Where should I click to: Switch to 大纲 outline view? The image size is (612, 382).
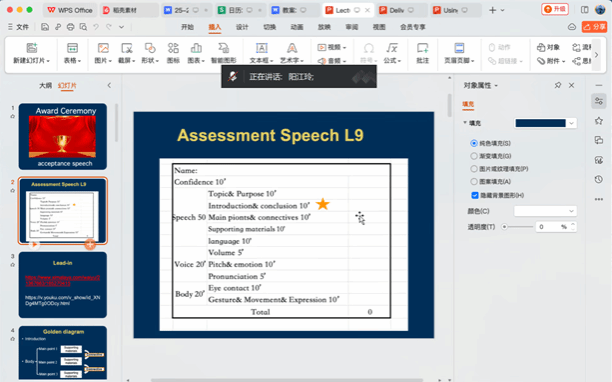pyautogui.click(x=45, y=85)
